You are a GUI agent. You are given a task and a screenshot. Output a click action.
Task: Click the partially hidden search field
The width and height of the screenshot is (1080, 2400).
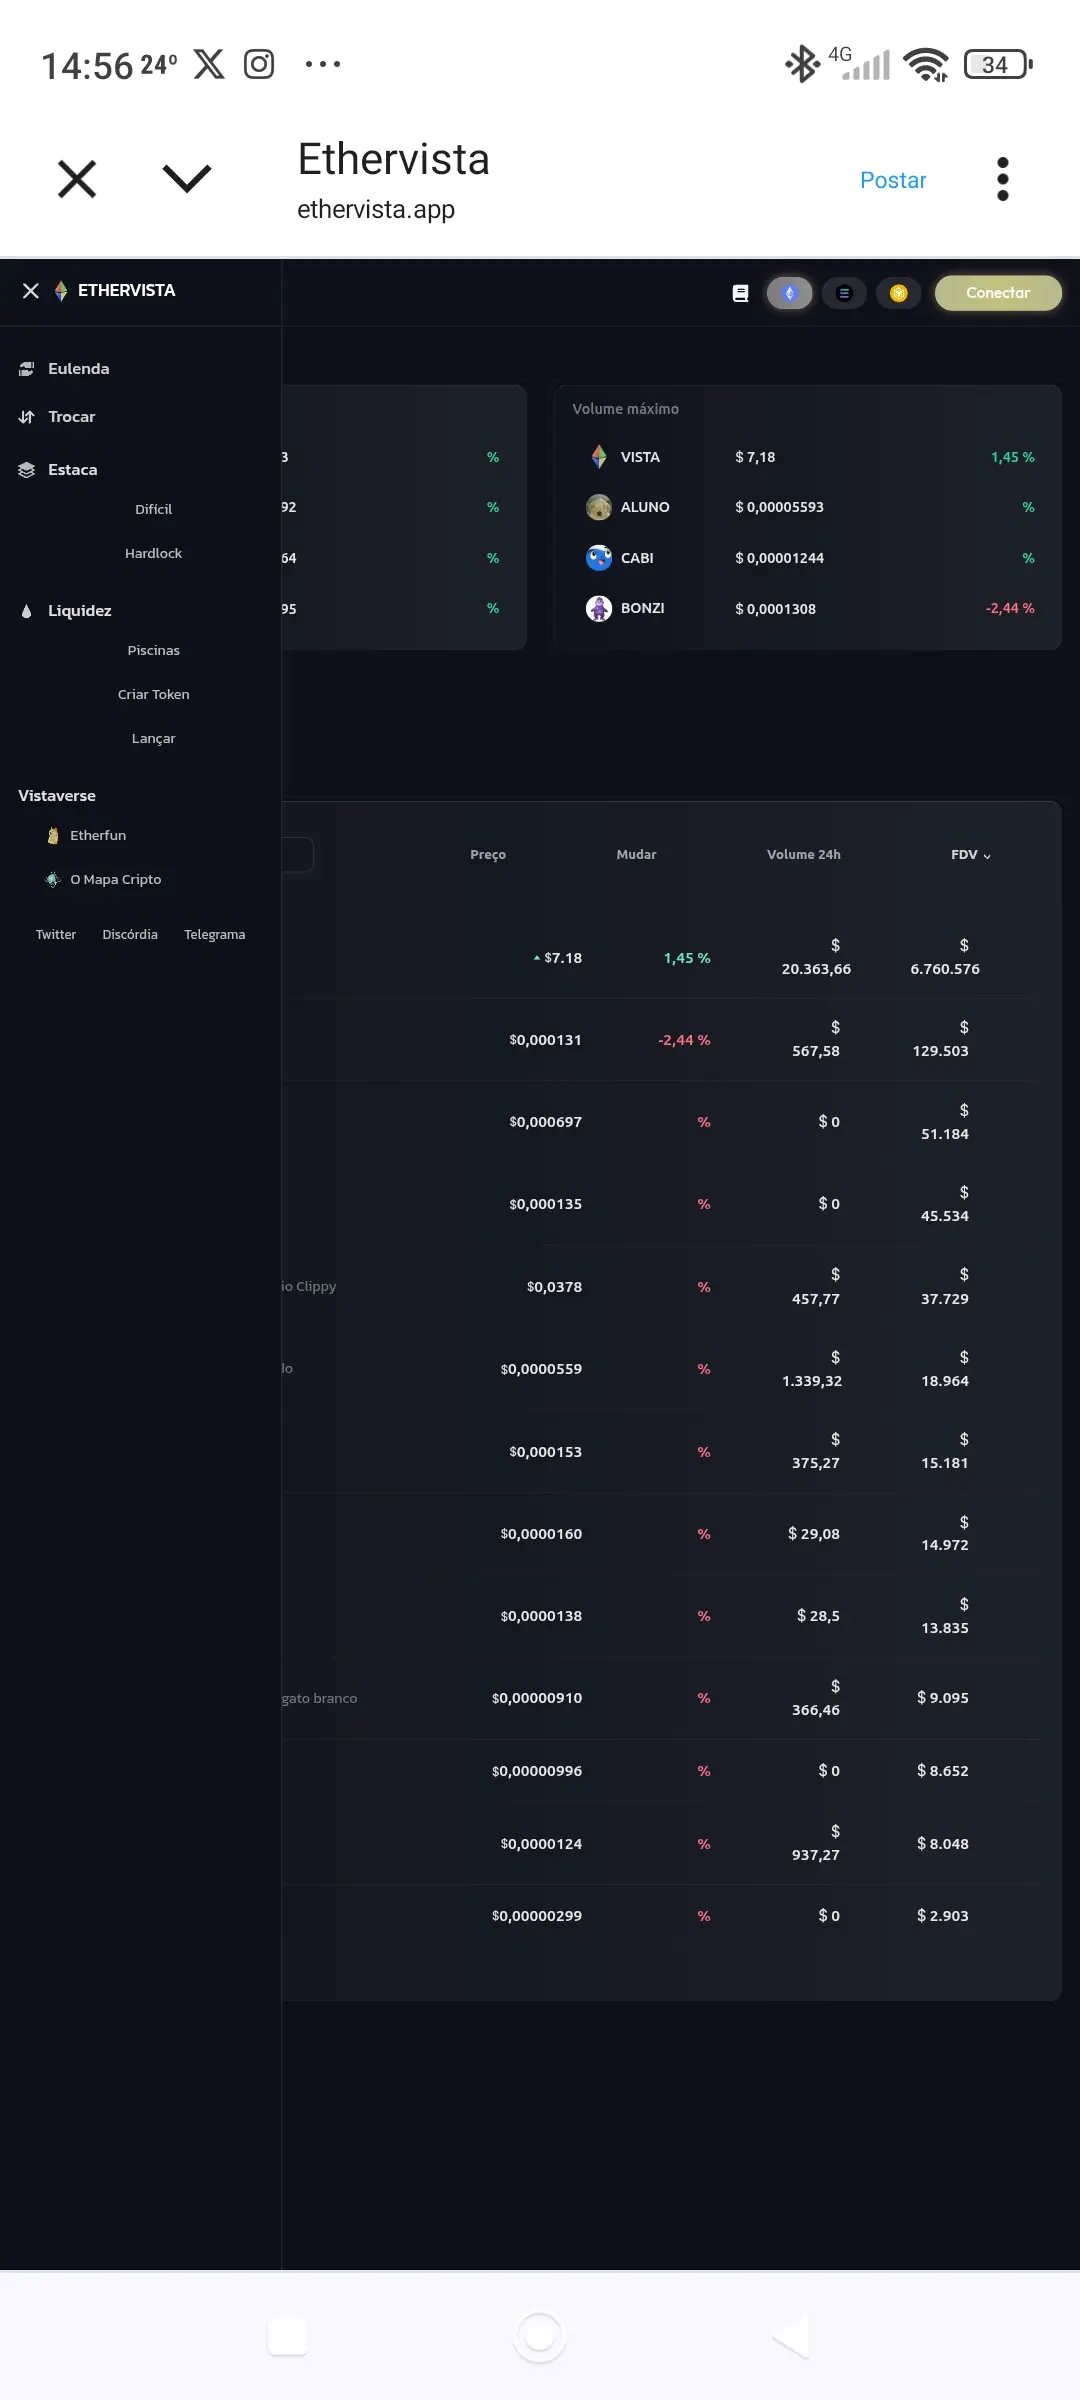point(297,855)
